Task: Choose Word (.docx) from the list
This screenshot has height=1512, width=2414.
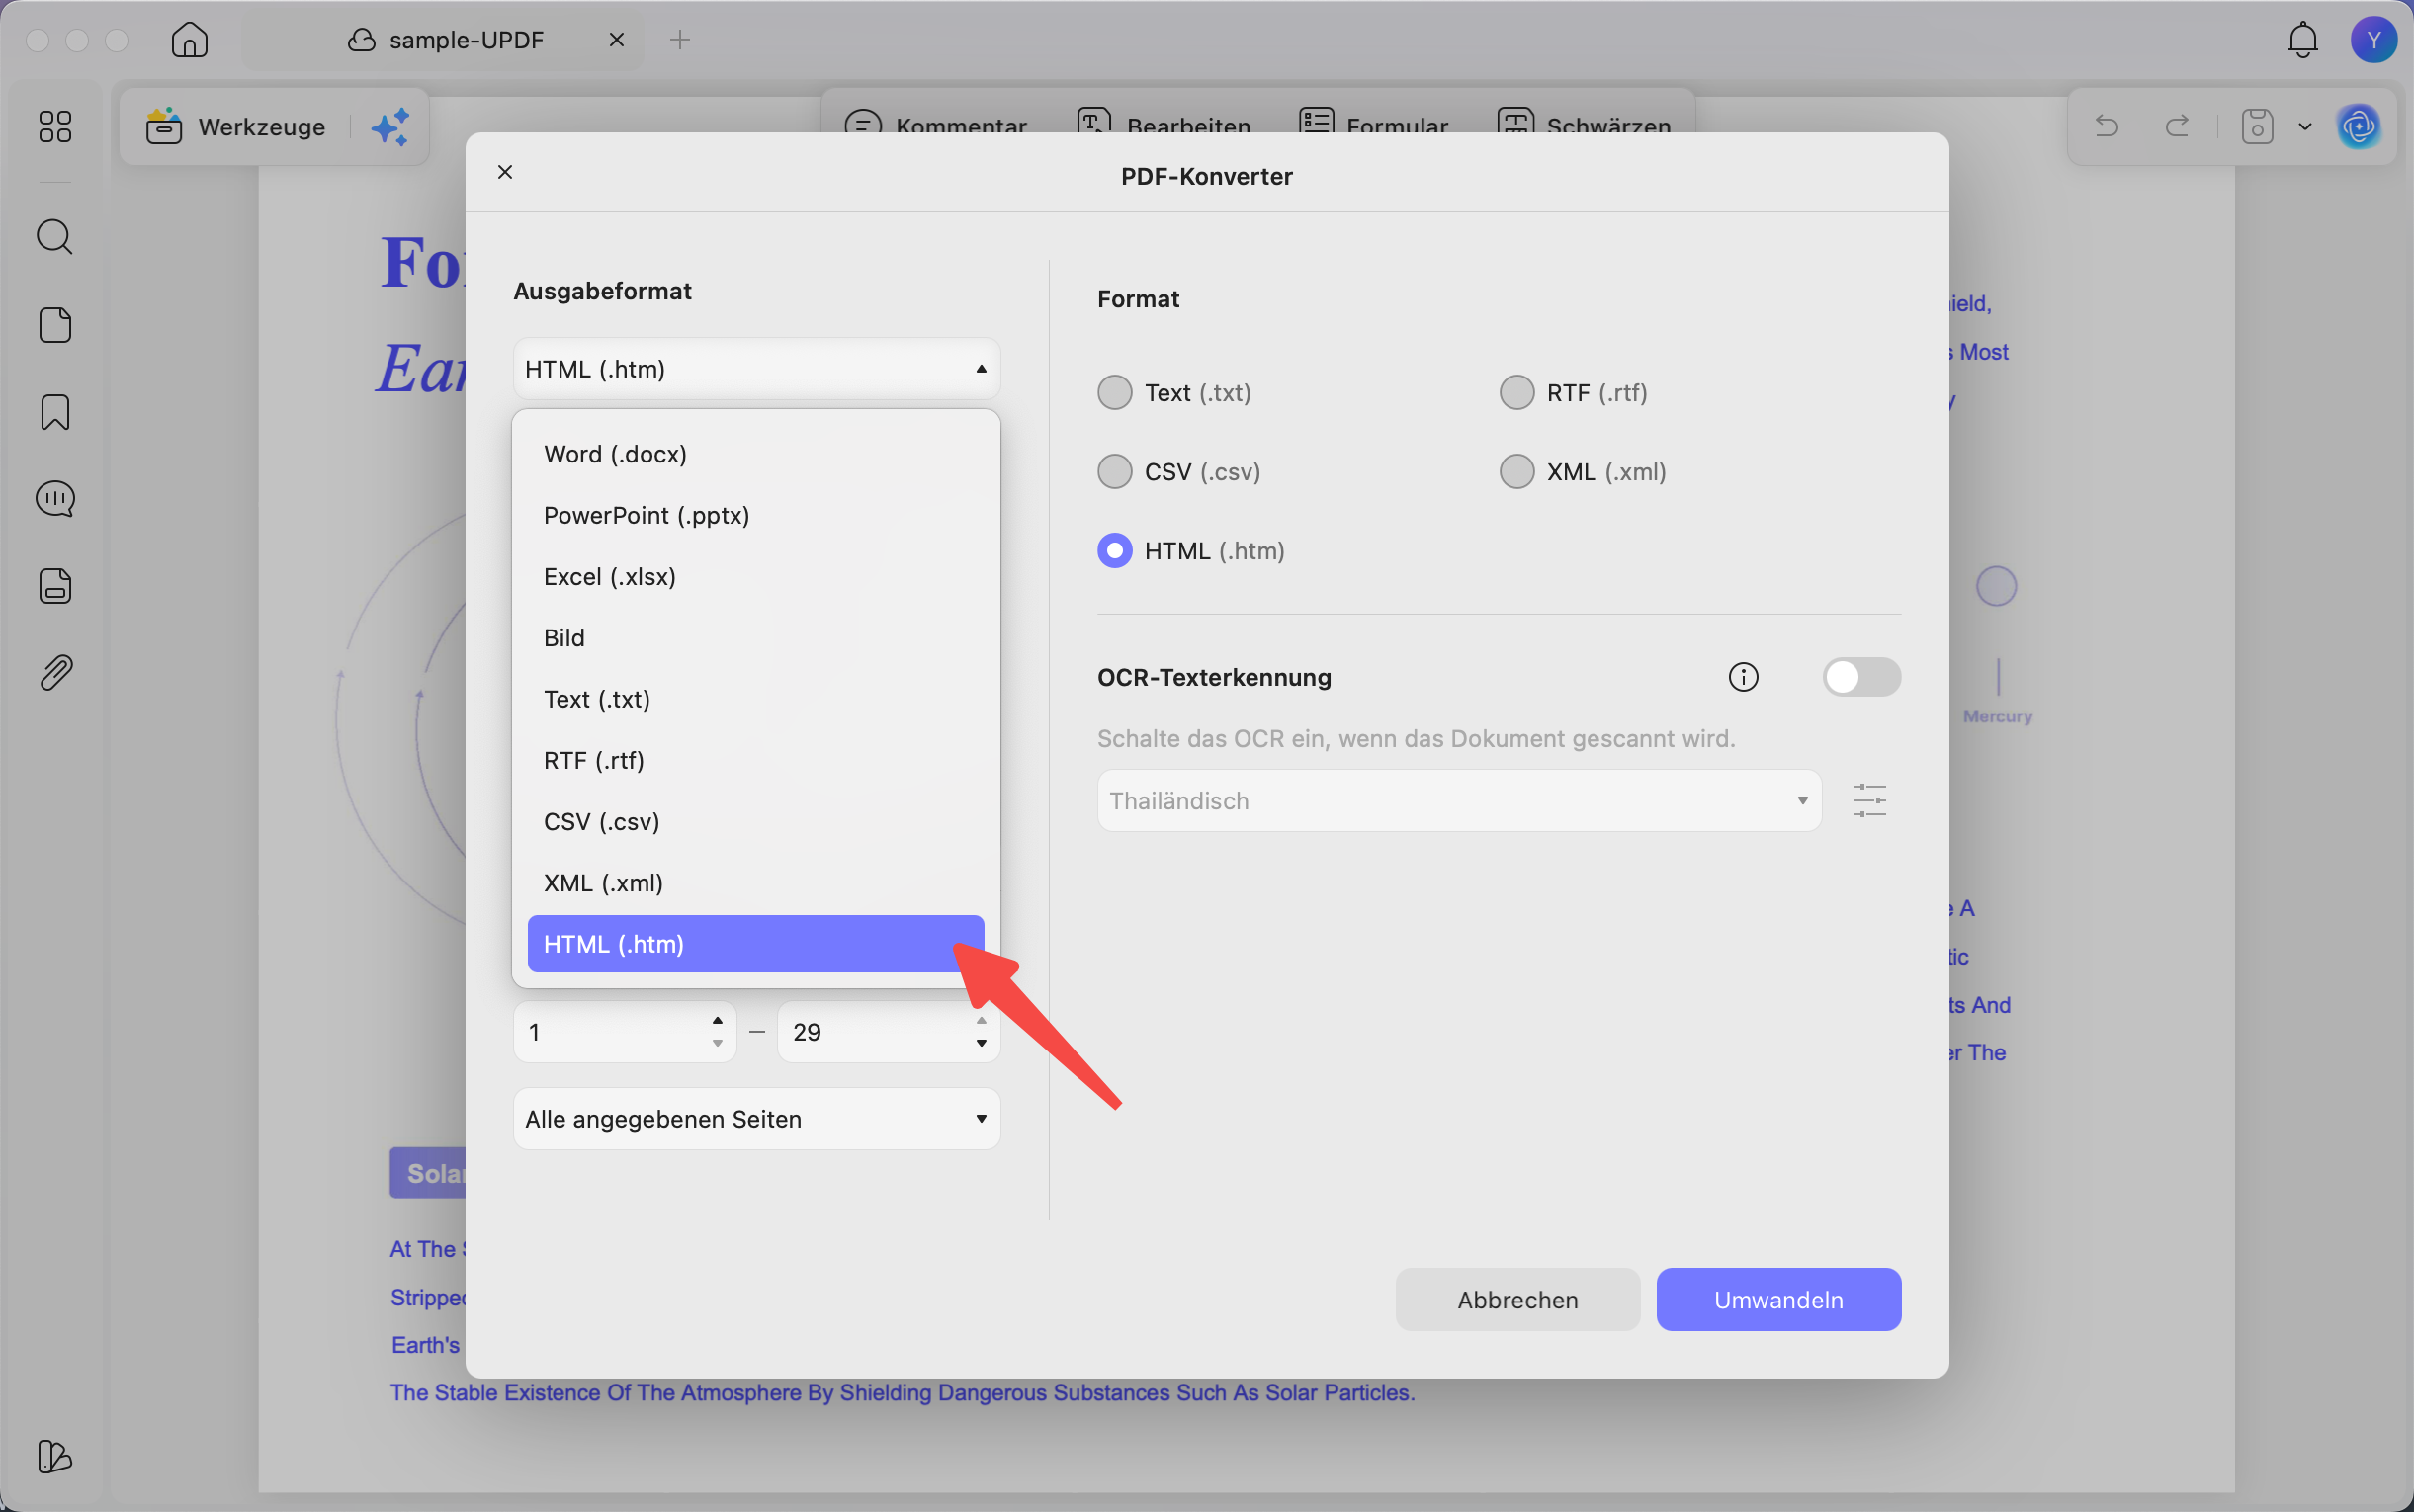Action: pos(756,454)
